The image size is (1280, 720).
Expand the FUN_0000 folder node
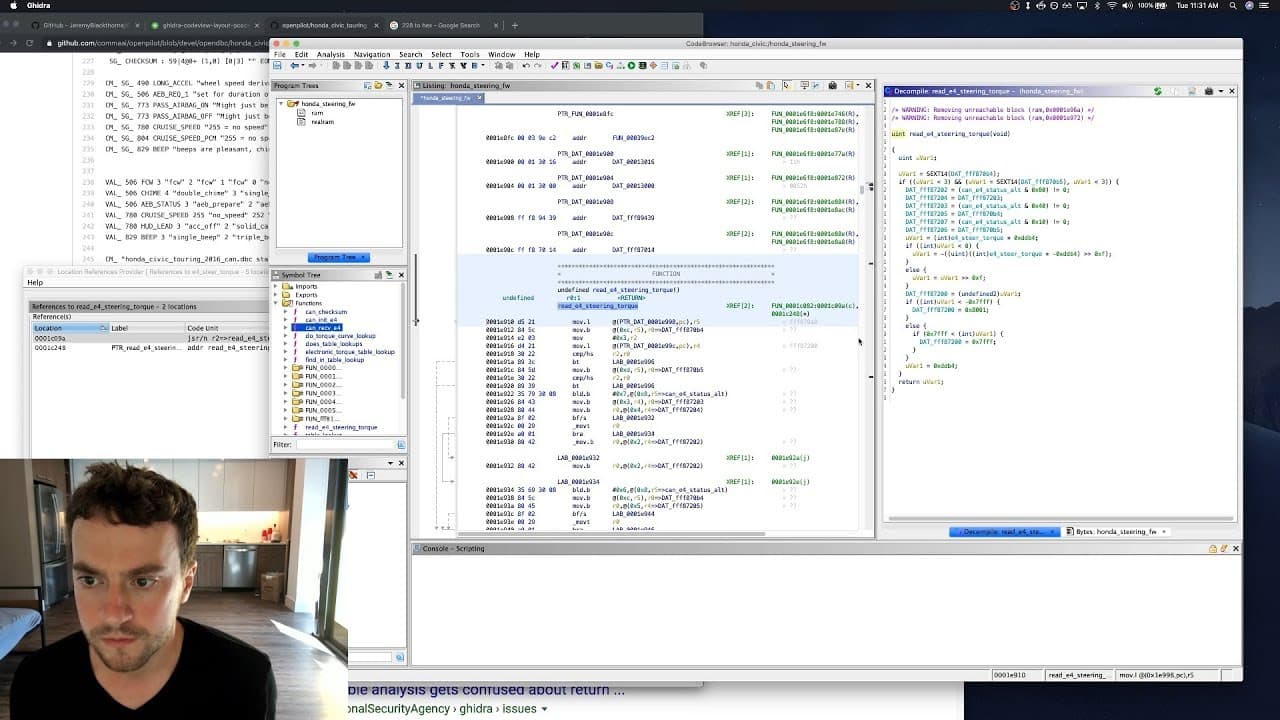(286, 368)
